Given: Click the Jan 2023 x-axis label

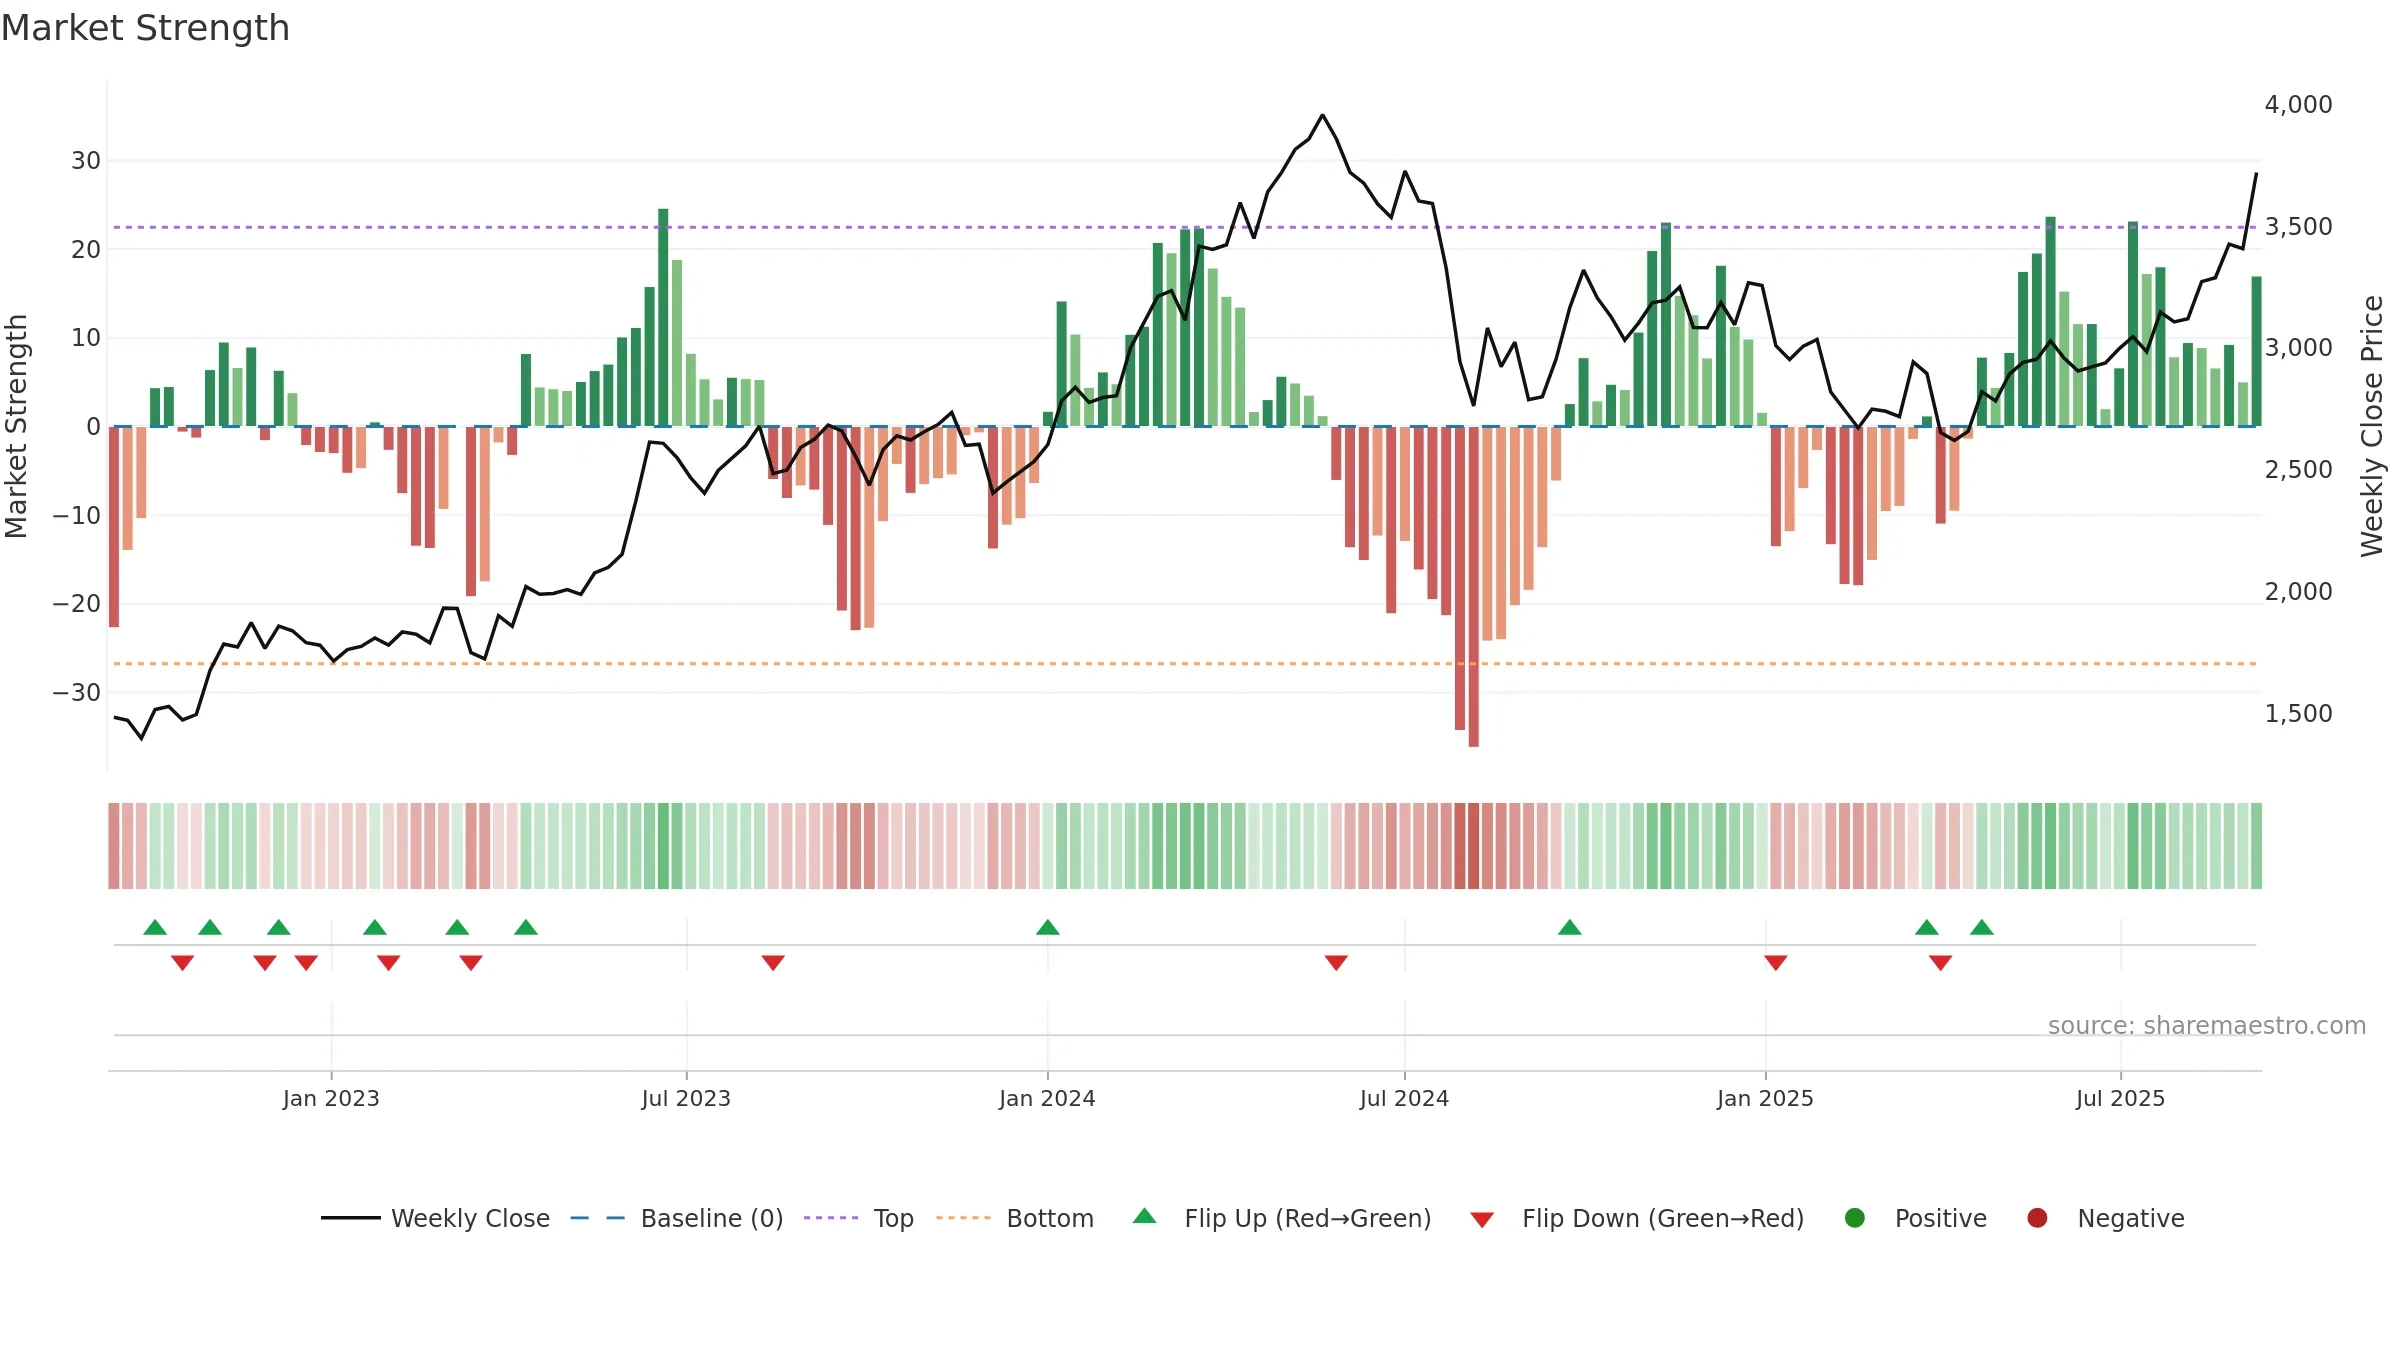Looking at the screenshot, I should click(331, 1099).
